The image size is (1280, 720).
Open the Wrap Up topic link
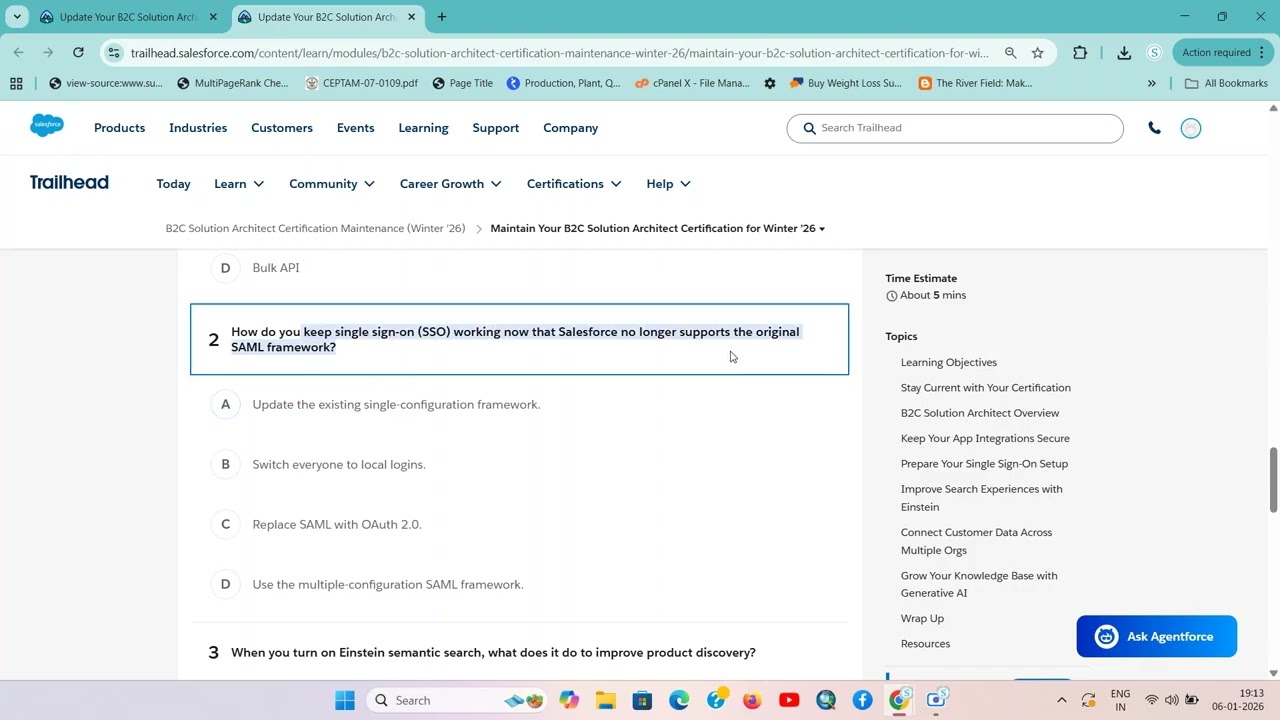click(922, 619)
